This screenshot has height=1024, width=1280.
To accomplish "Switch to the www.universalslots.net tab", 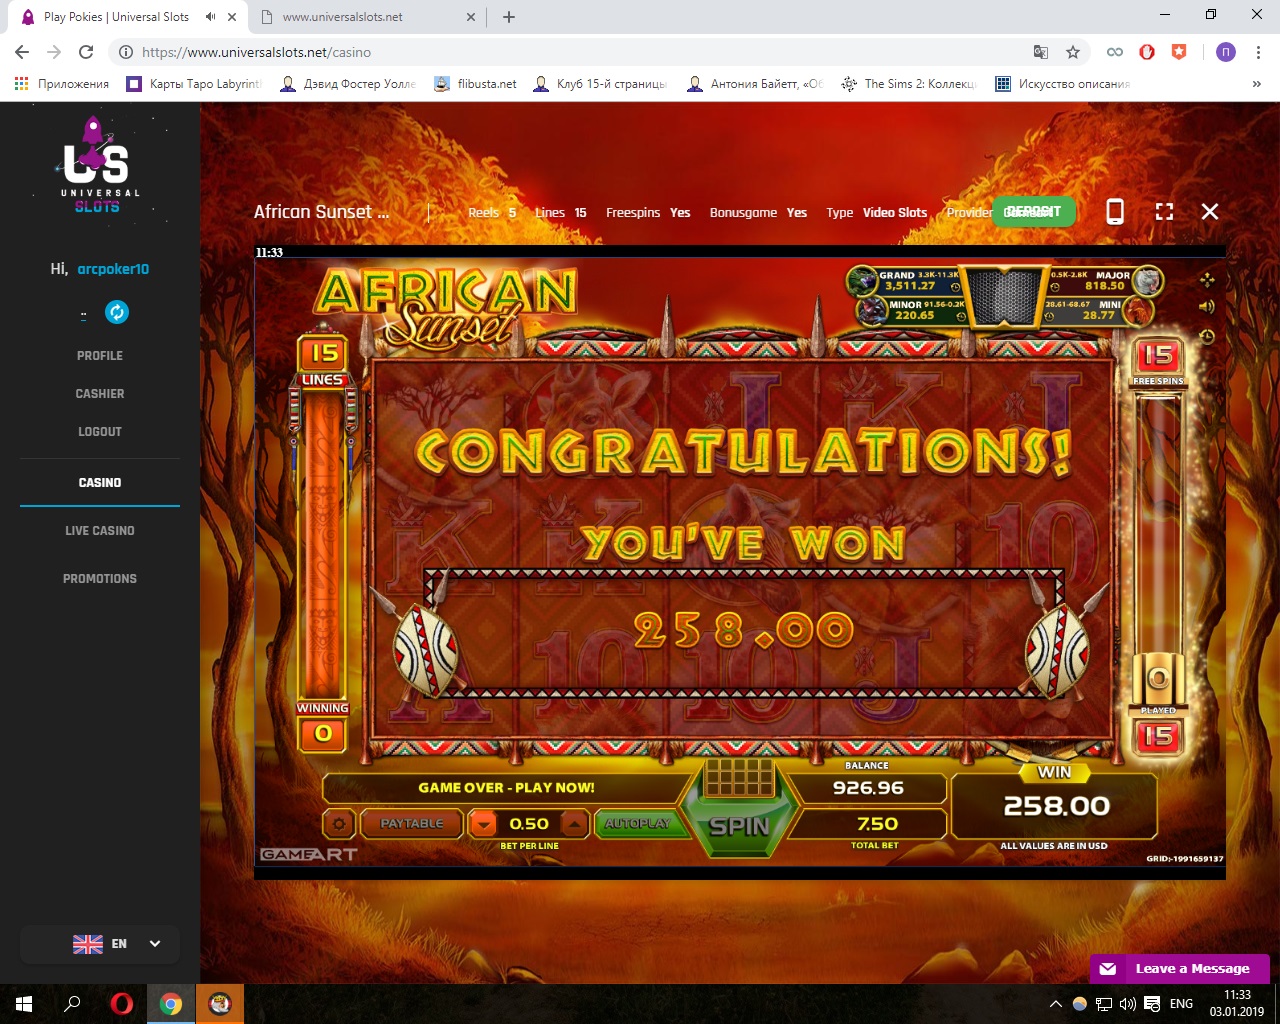I will [366, 17].
